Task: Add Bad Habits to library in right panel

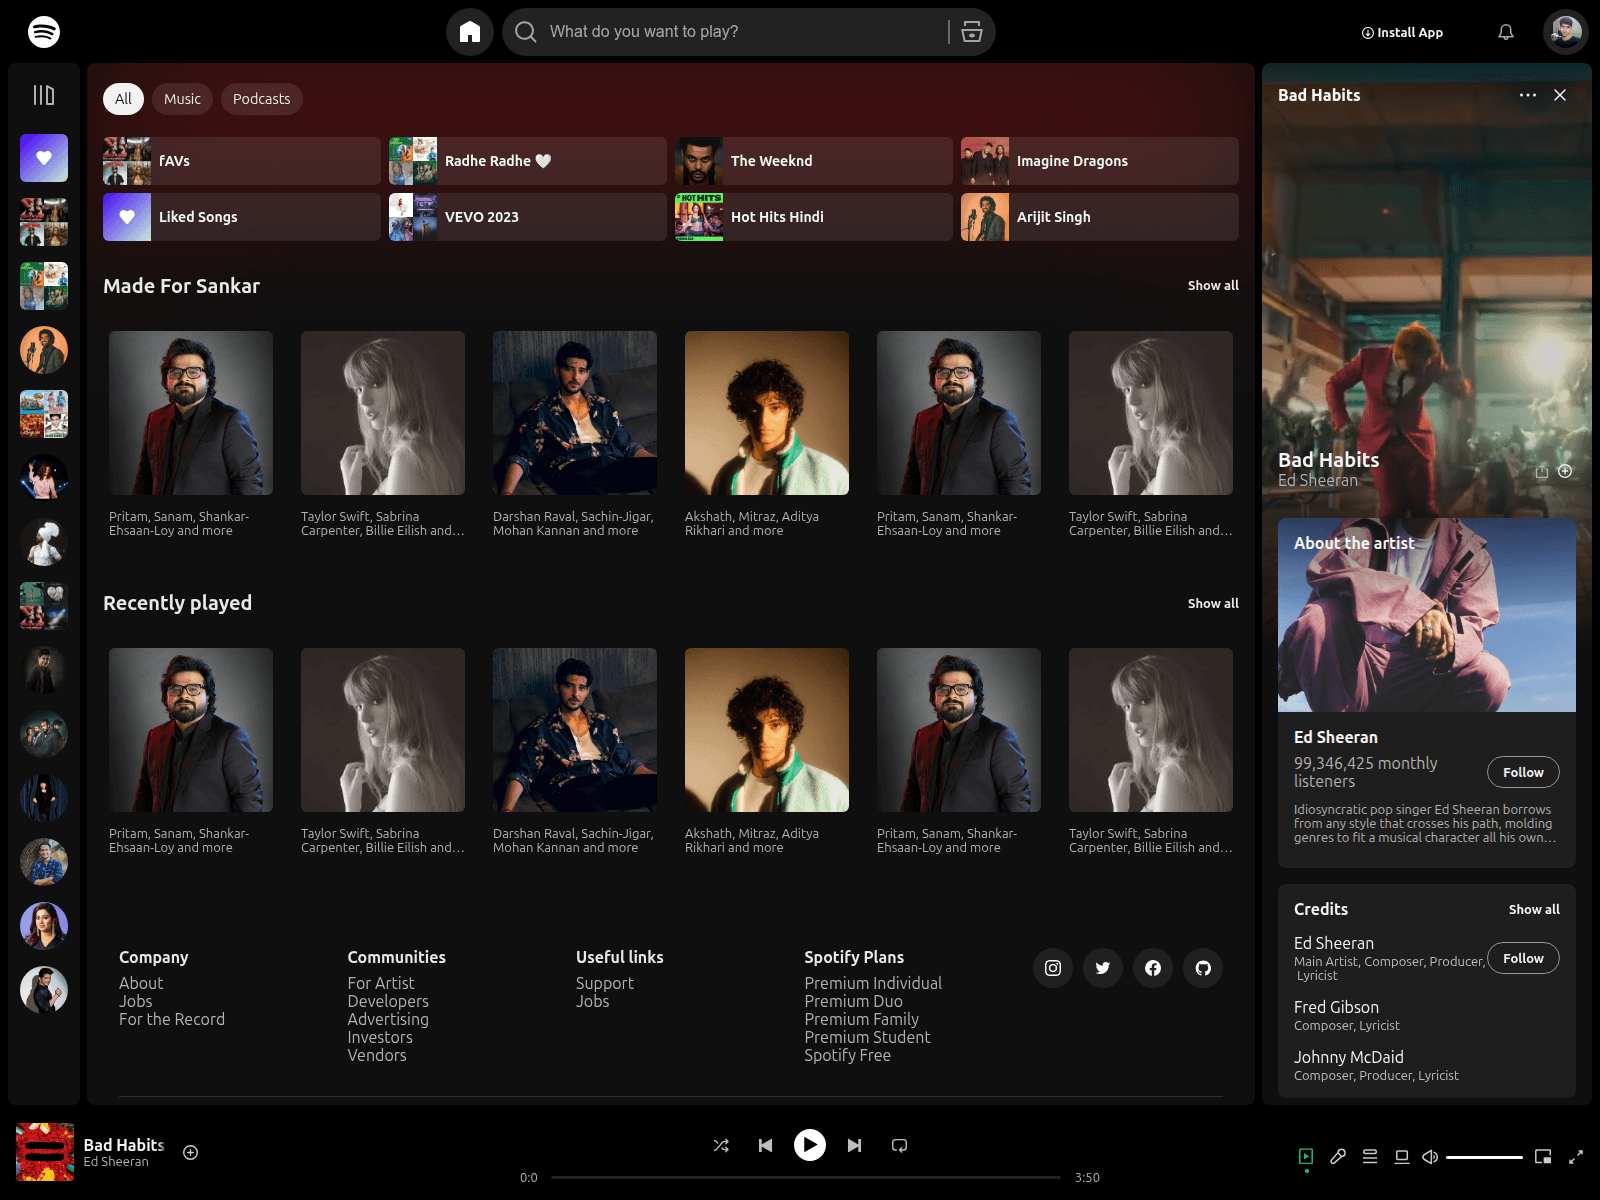Action: [1565, 471]
